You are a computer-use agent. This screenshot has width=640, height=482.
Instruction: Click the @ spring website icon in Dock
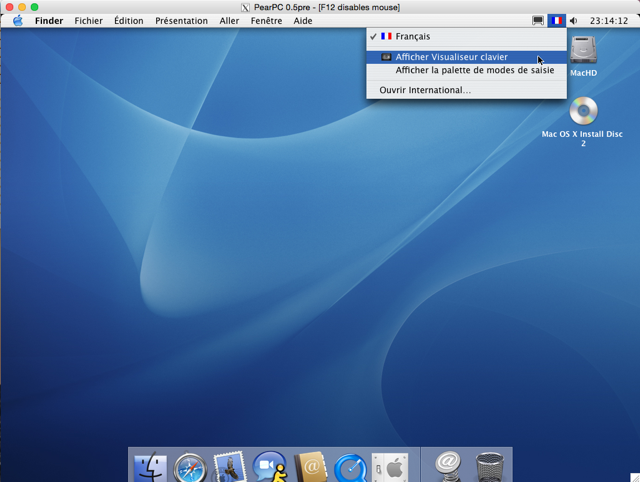(448, 467)
